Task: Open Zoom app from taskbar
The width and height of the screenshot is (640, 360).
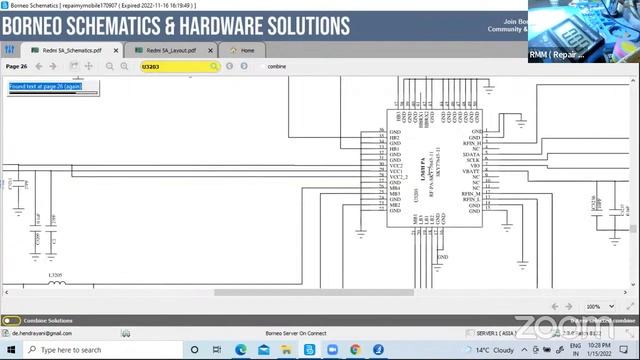Action: click(332, 350)
